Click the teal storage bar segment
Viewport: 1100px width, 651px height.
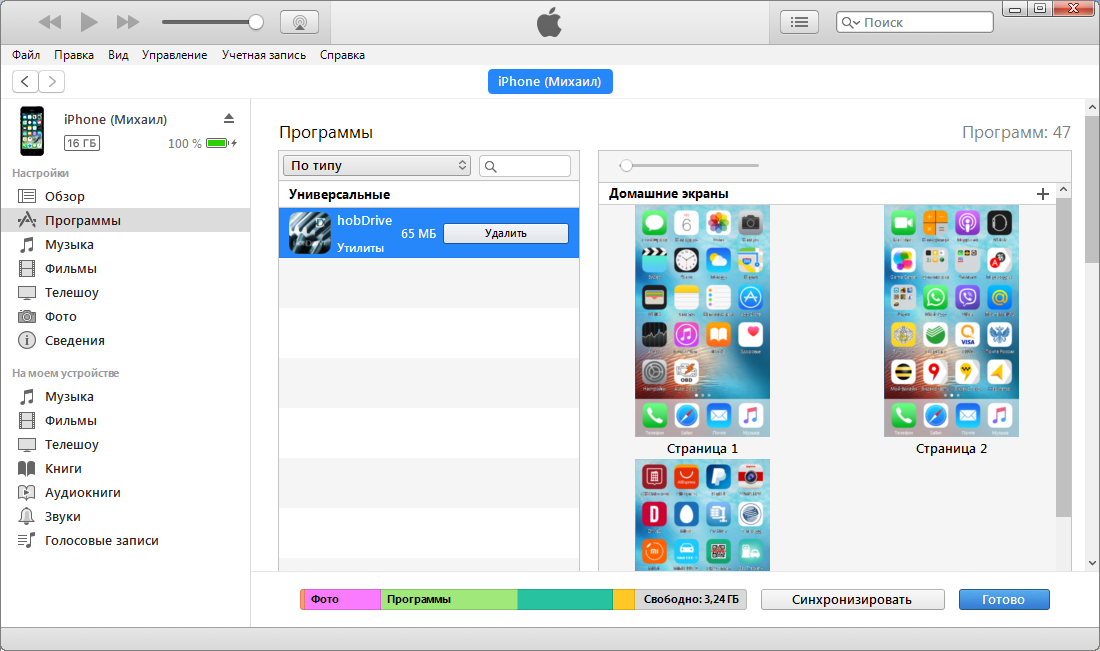pyautogui.click(x=565, y=600)
